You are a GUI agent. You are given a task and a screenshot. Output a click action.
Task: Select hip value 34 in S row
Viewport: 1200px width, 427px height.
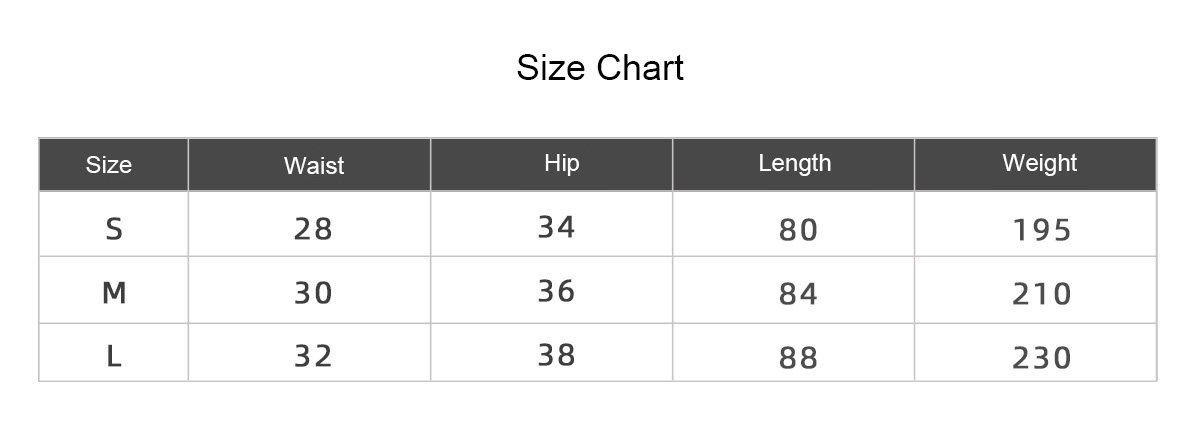[x=556, y=227]
